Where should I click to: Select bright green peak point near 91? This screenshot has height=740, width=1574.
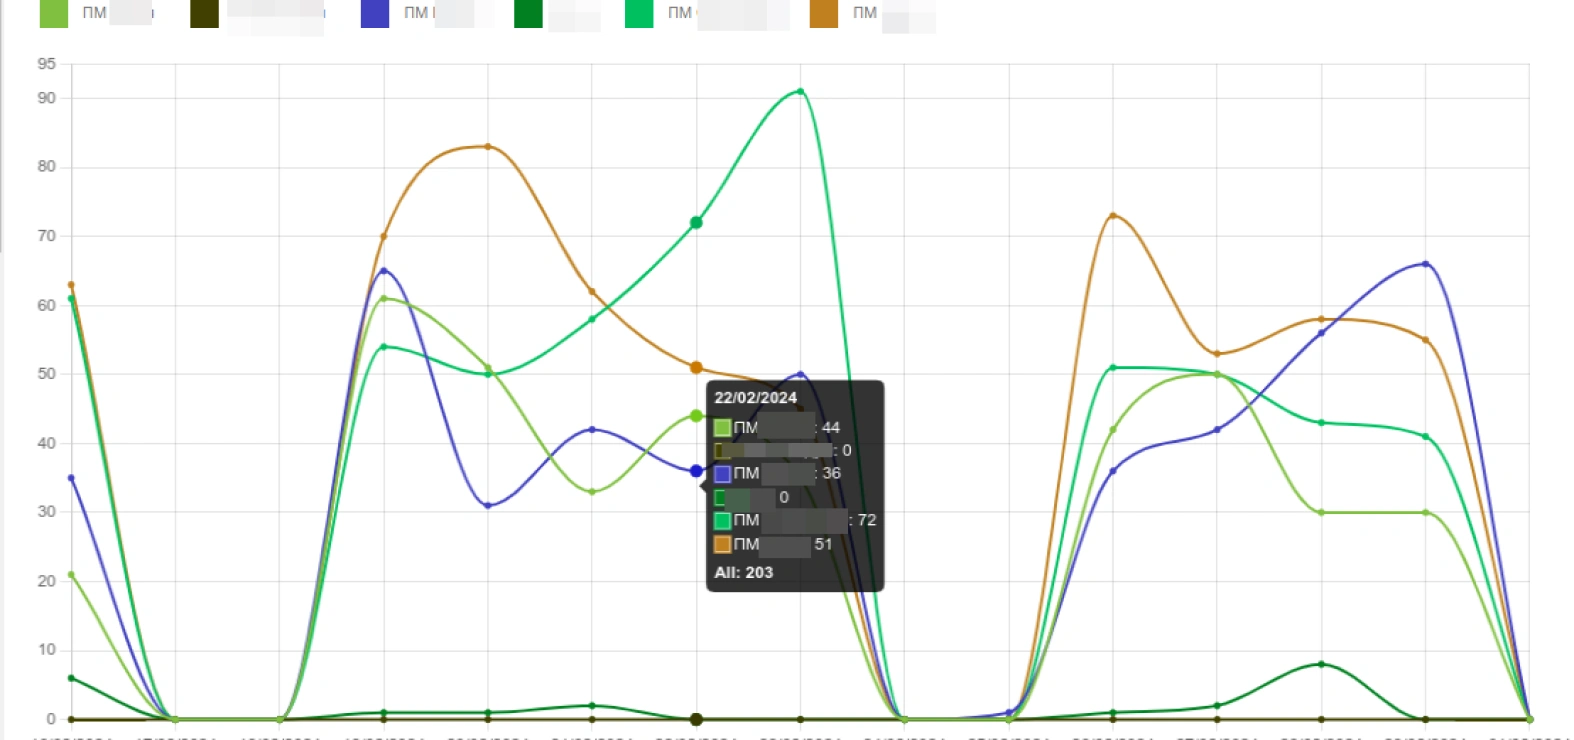point(800,91)
